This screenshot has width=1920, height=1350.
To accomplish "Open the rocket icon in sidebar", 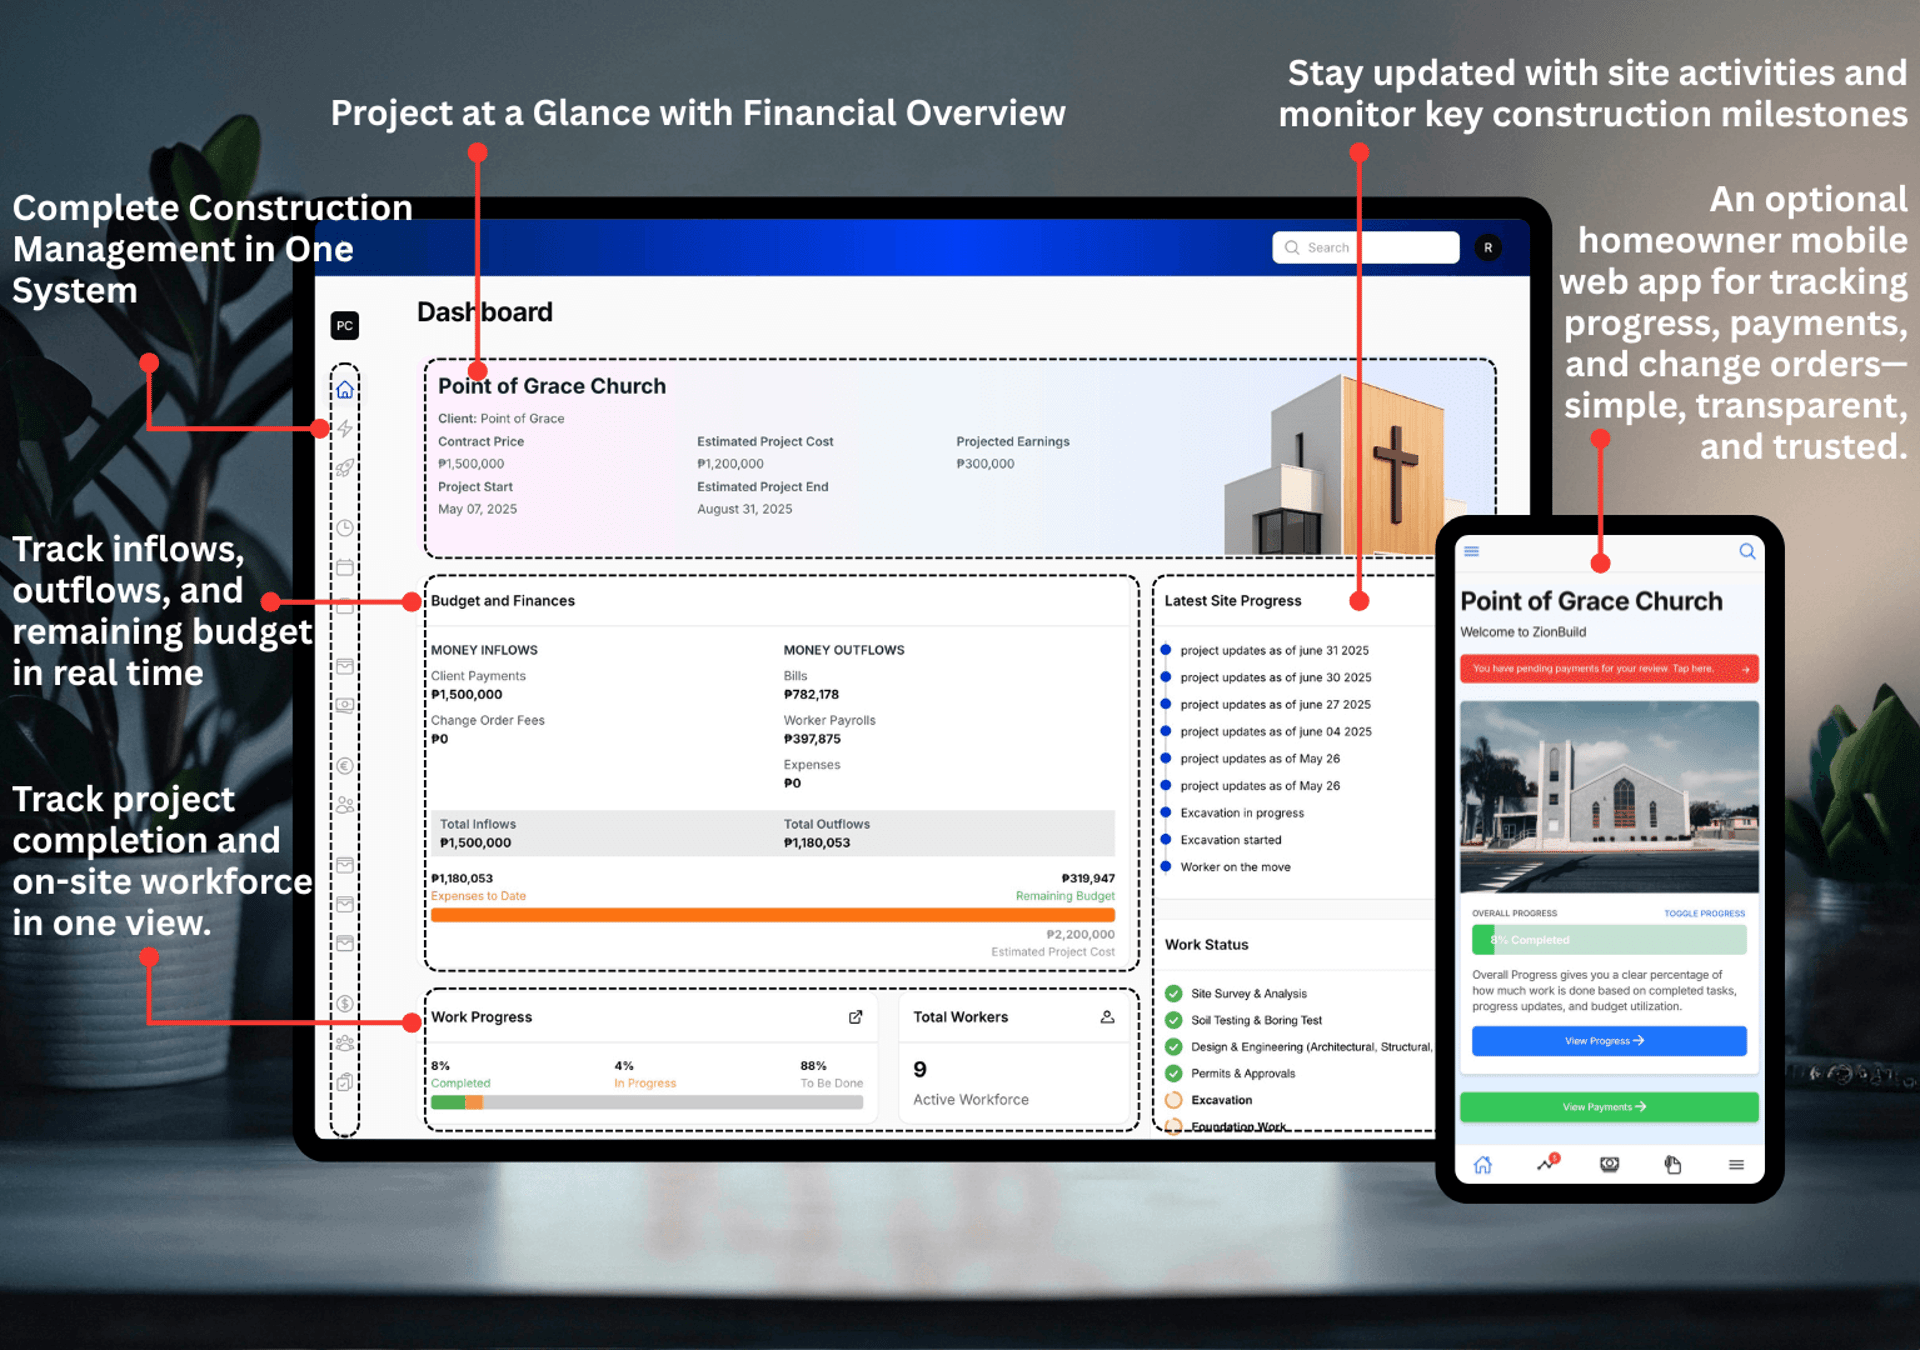I will [345, 468].
